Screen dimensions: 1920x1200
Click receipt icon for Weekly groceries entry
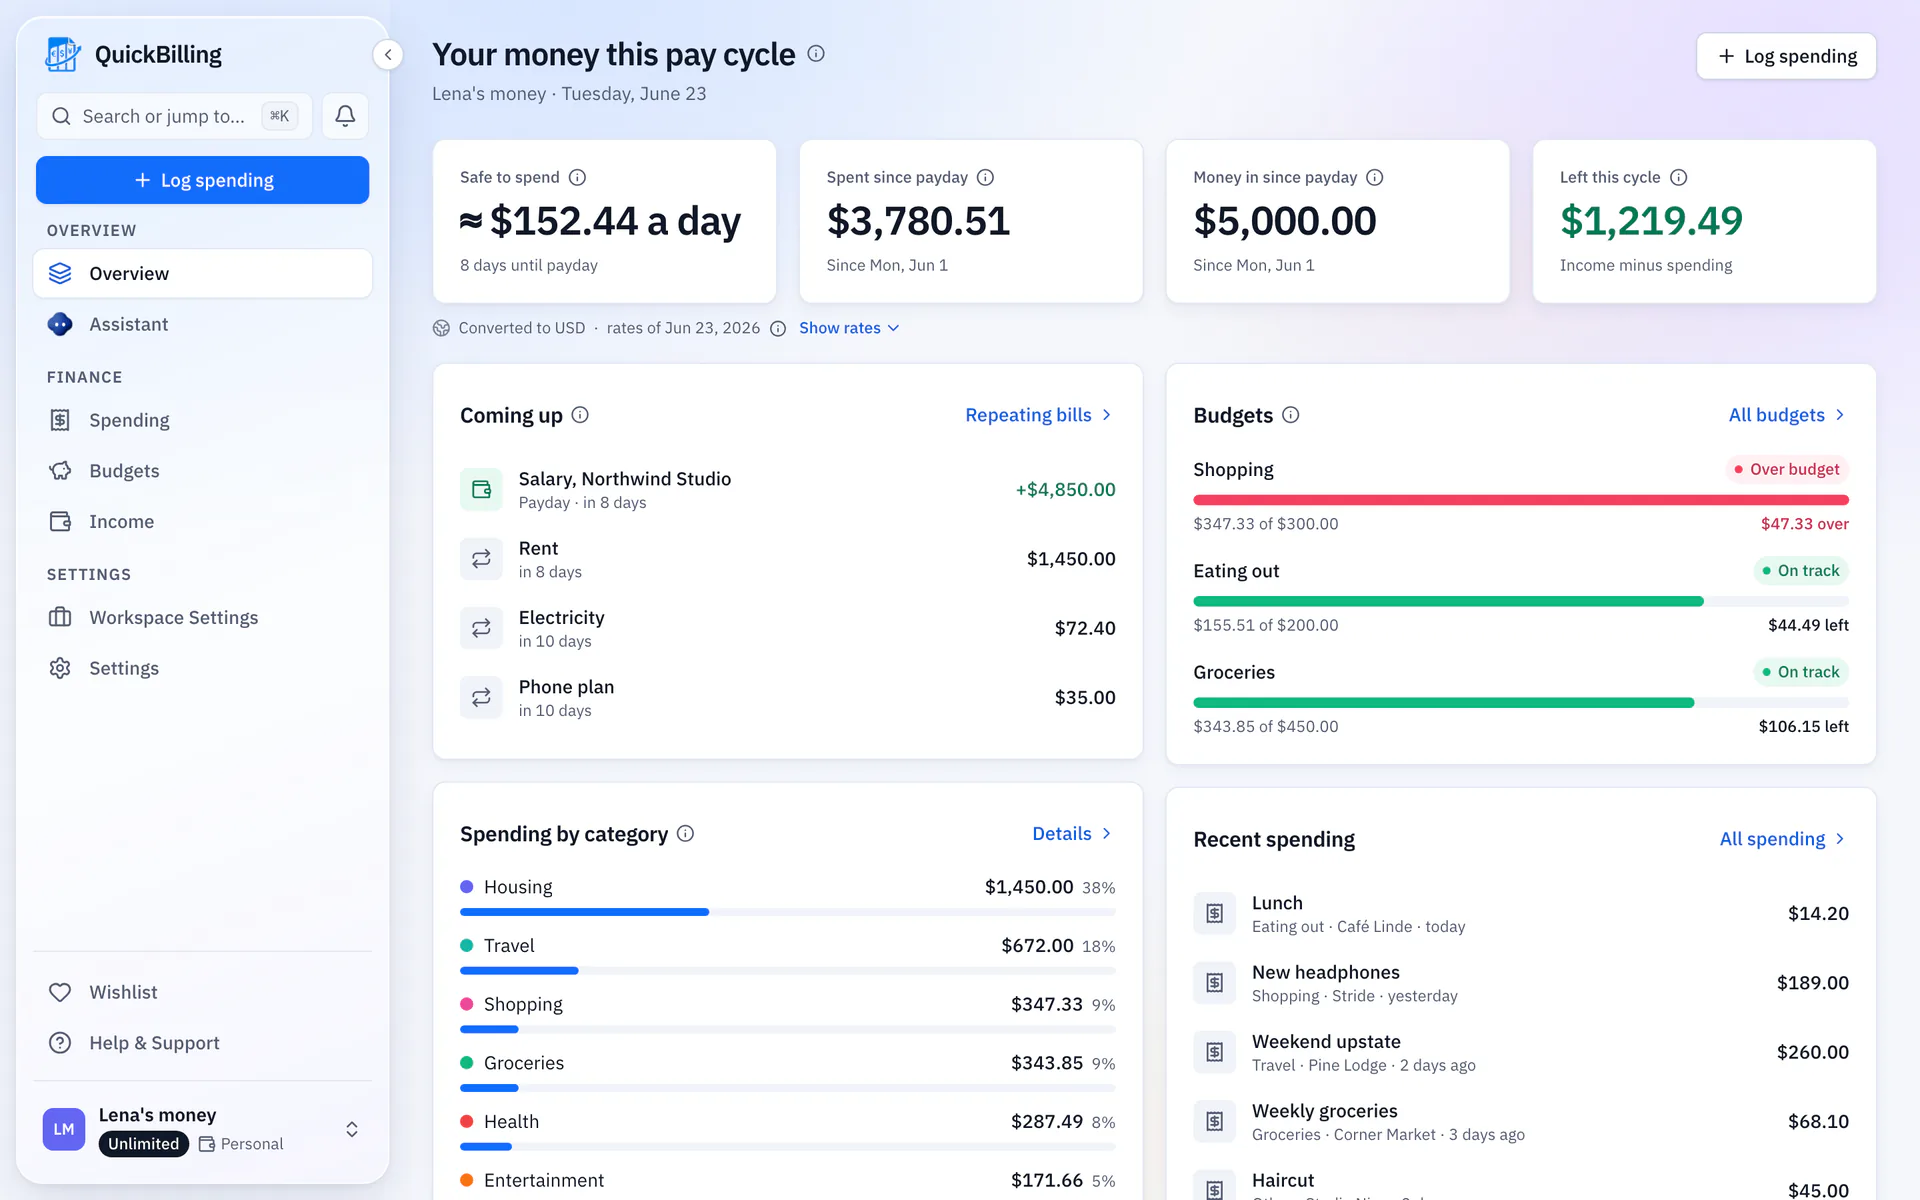[x=1214, y=1121]
